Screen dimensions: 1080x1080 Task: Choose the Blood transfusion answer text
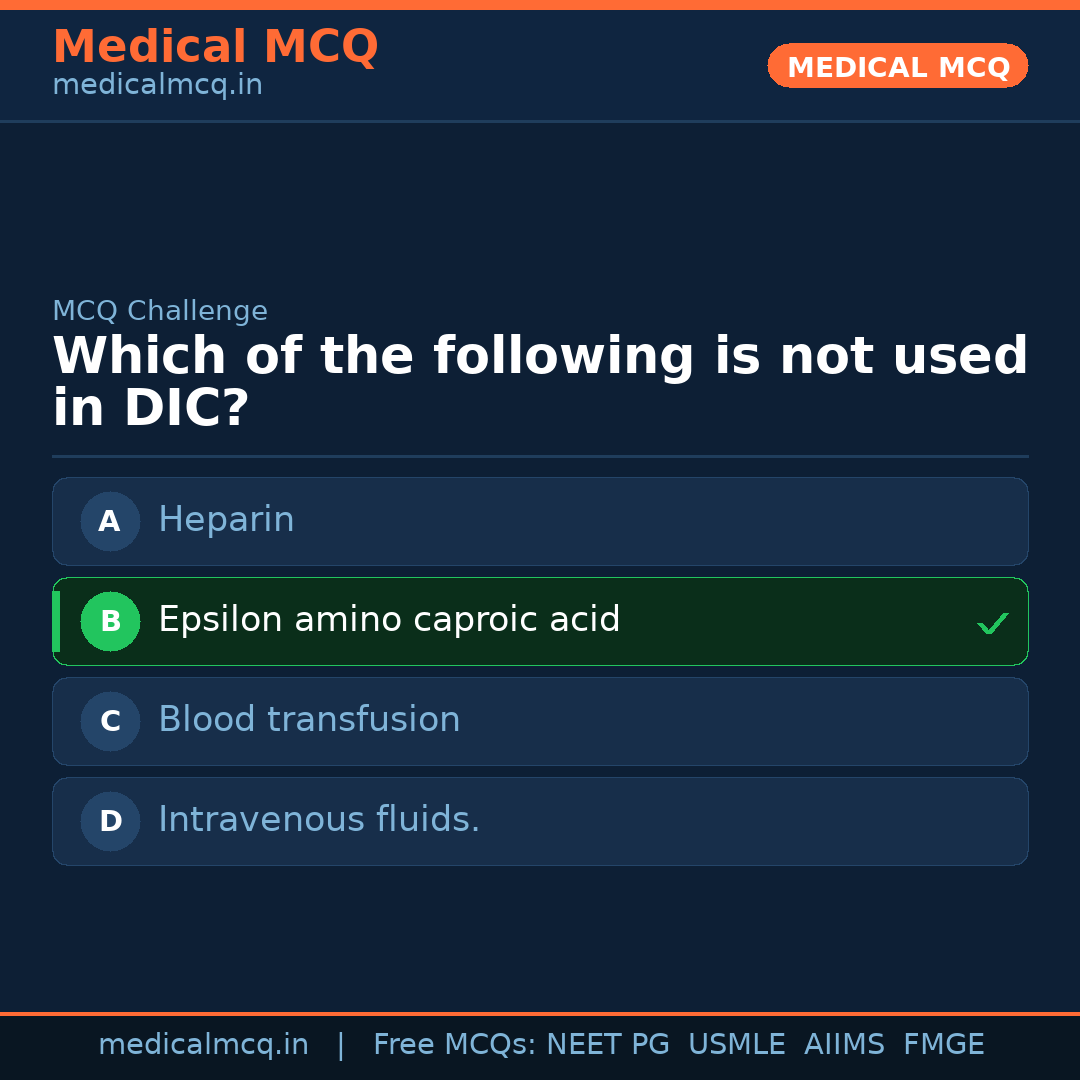(x=309, y=720)
